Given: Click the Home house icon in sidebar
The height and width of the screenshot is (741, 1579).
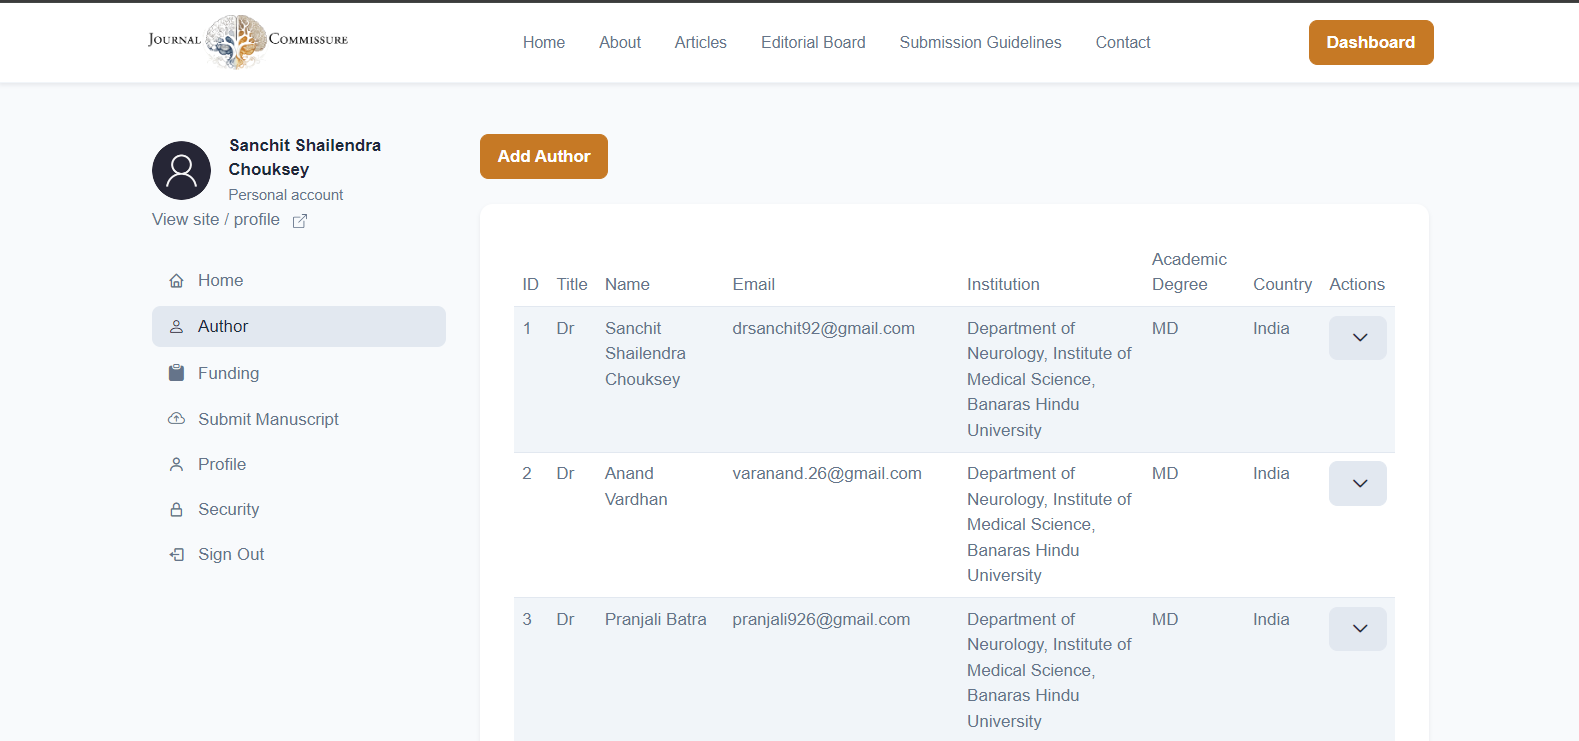Looking at the screenshot, I should tap(177, 281).
